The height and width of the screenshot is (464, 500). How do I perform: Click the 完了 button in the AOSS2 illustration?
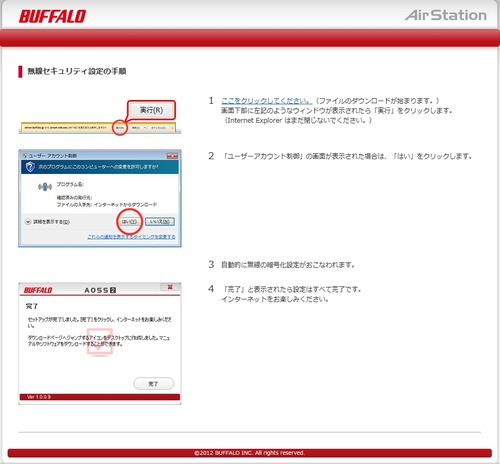pos(154,384)
